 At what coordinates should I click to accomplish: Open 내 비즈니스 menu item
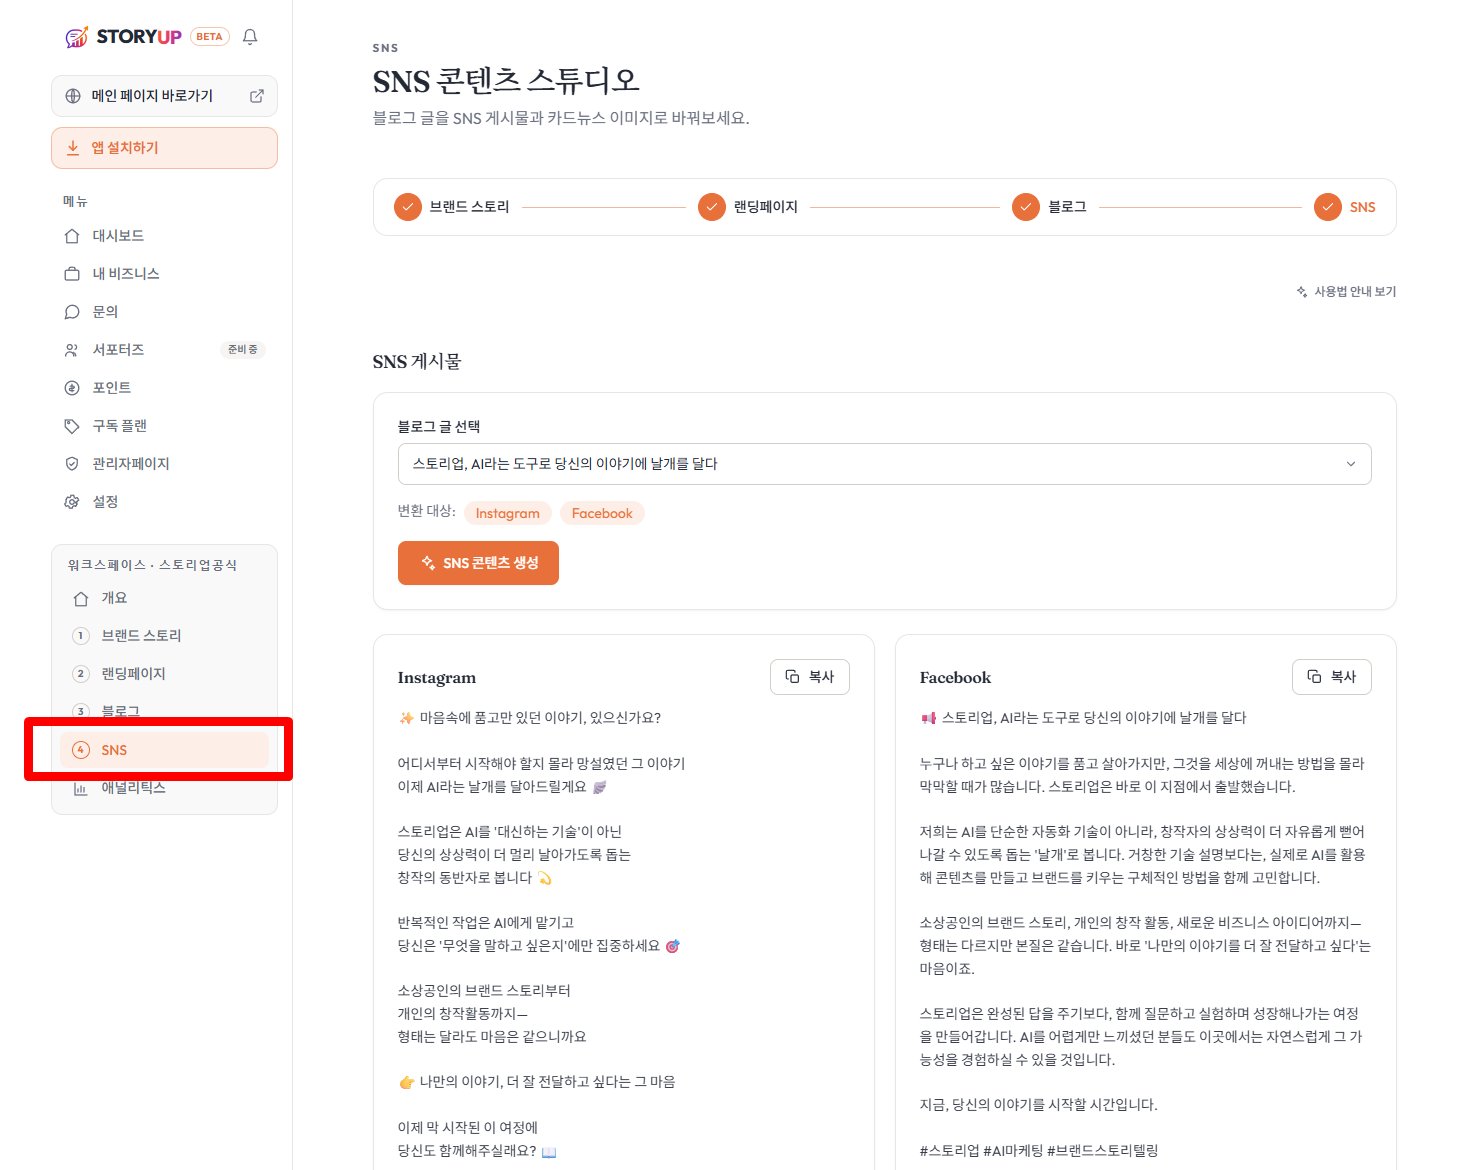click(x=164, y=274)
